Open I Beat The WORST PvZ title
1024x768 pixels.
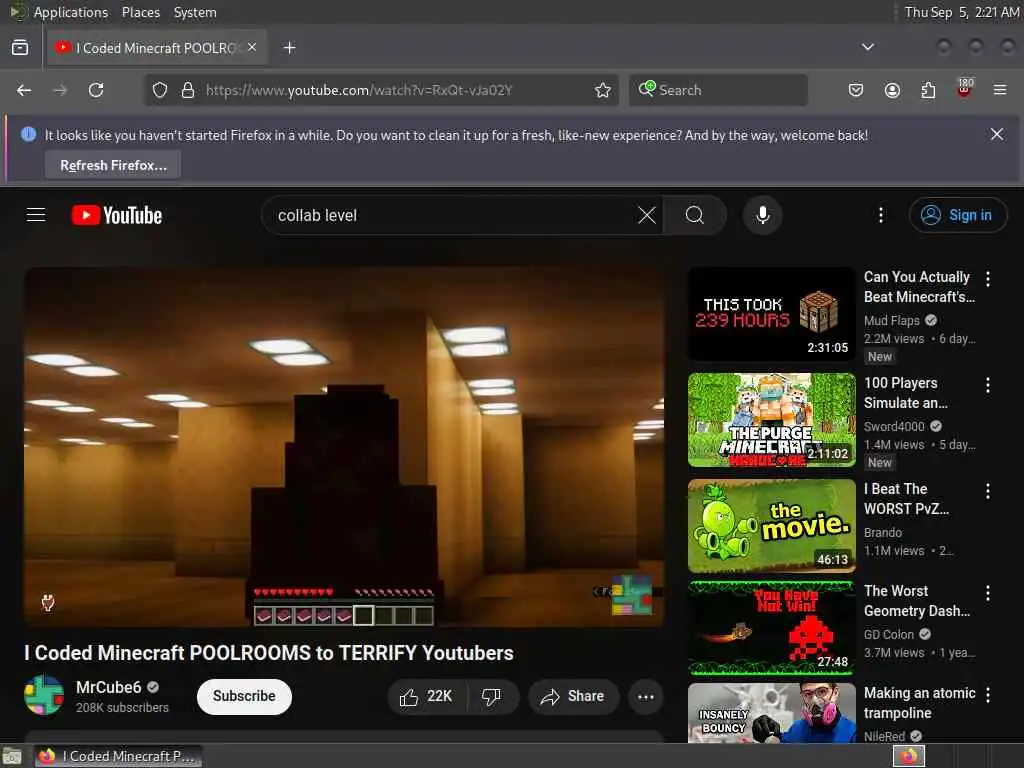tap(906, 498)
